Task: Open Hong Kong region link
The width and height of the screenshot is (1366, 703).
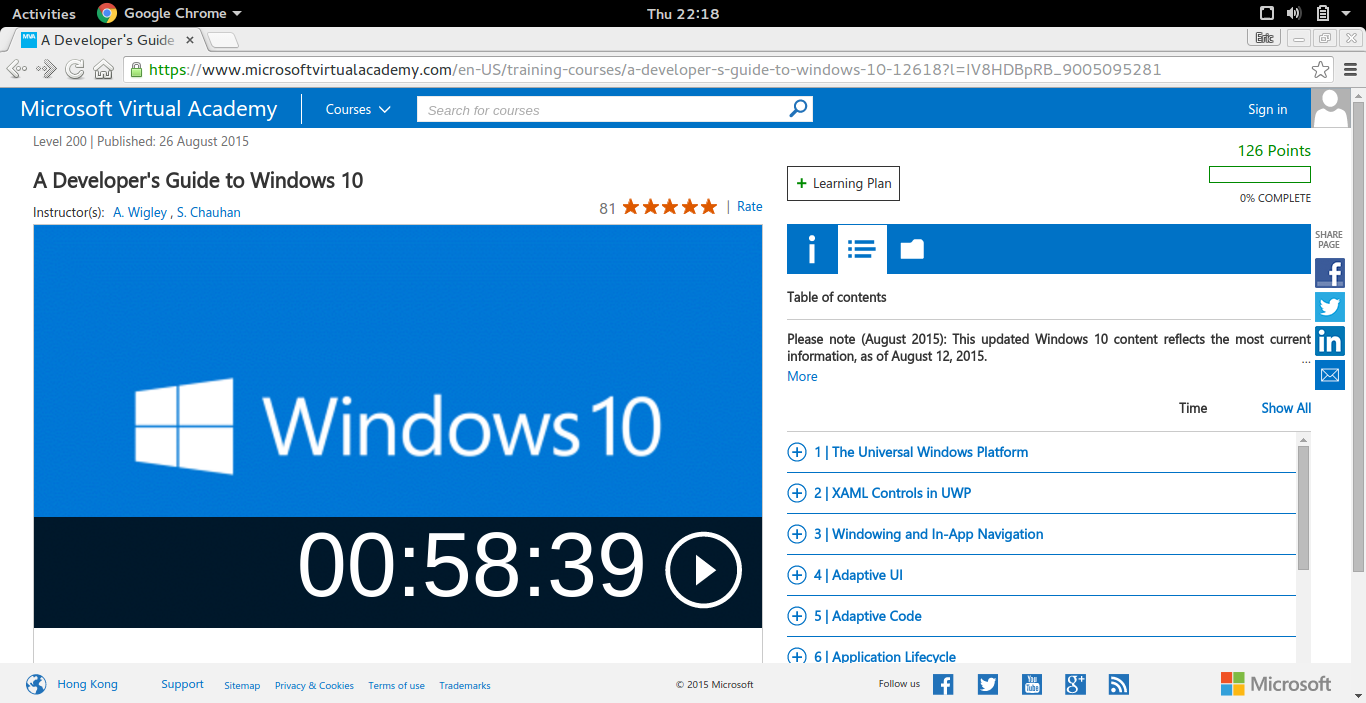Action: coord(87,684)
